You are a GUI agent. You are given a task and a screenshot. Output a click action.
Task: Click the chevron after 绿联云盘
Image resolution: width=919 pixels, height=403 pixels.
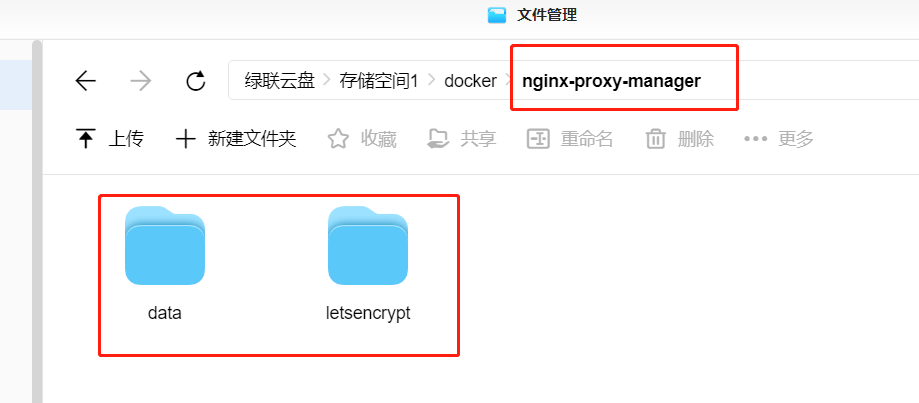click(x=327, y=80)
